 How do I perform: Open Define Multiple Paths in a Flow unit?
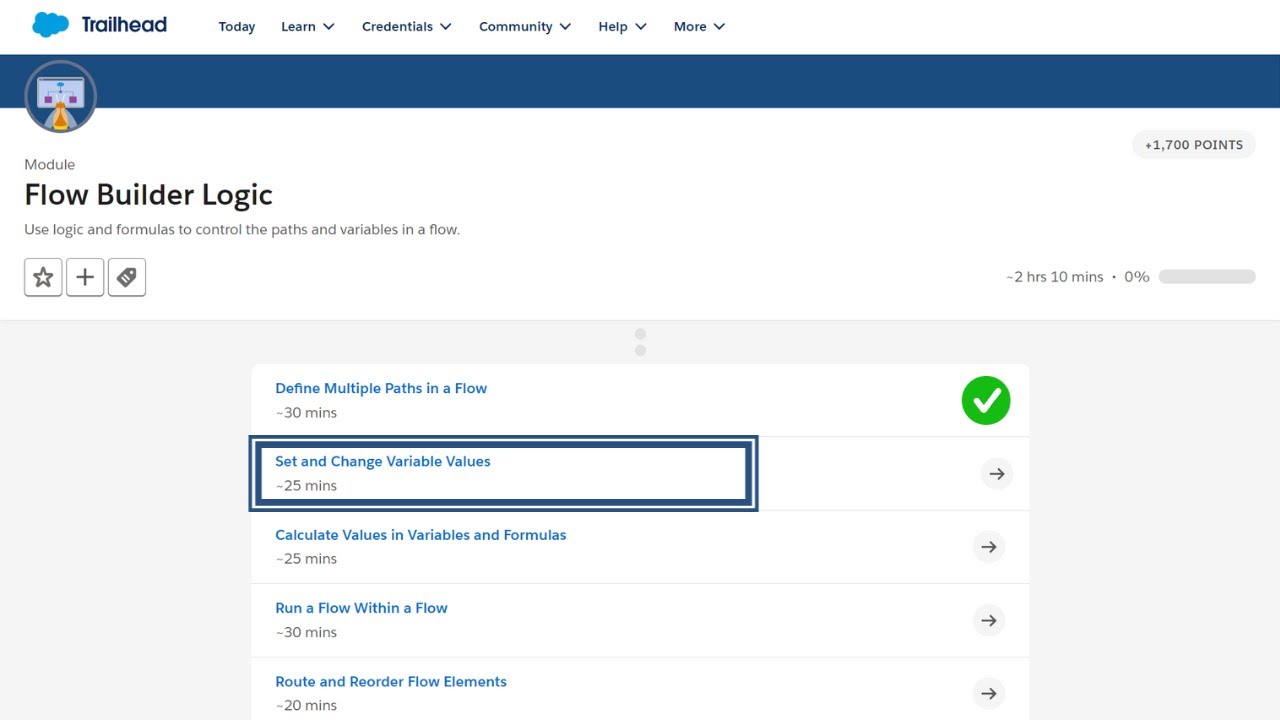tap(381, 388)
